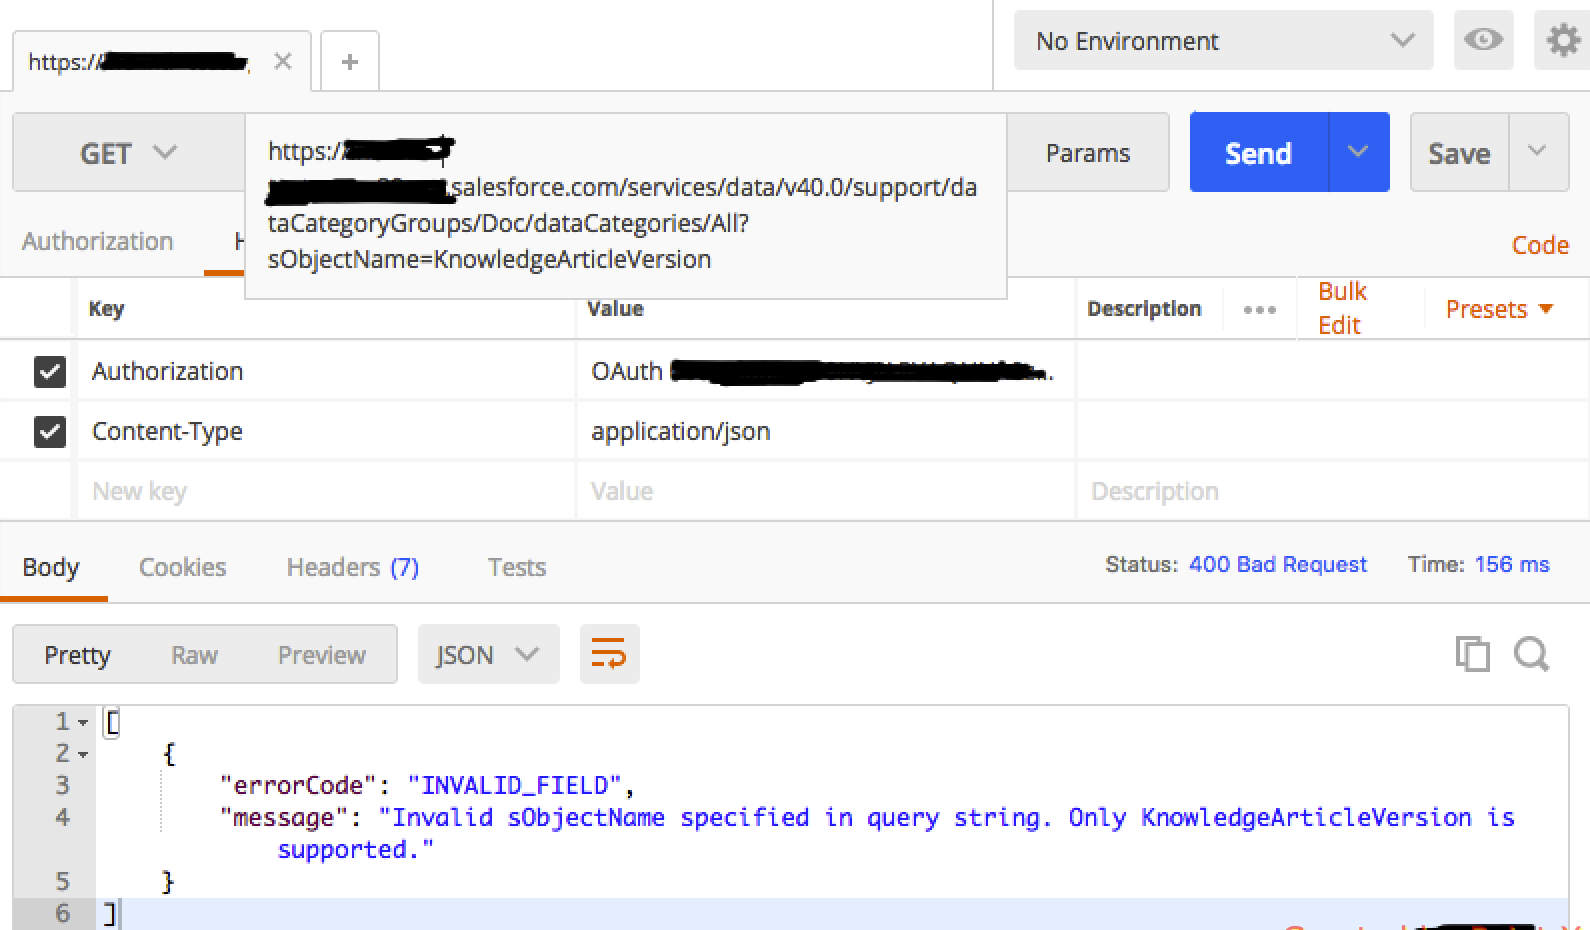Toggle the response line wrap icon

[x=609, y=654]
